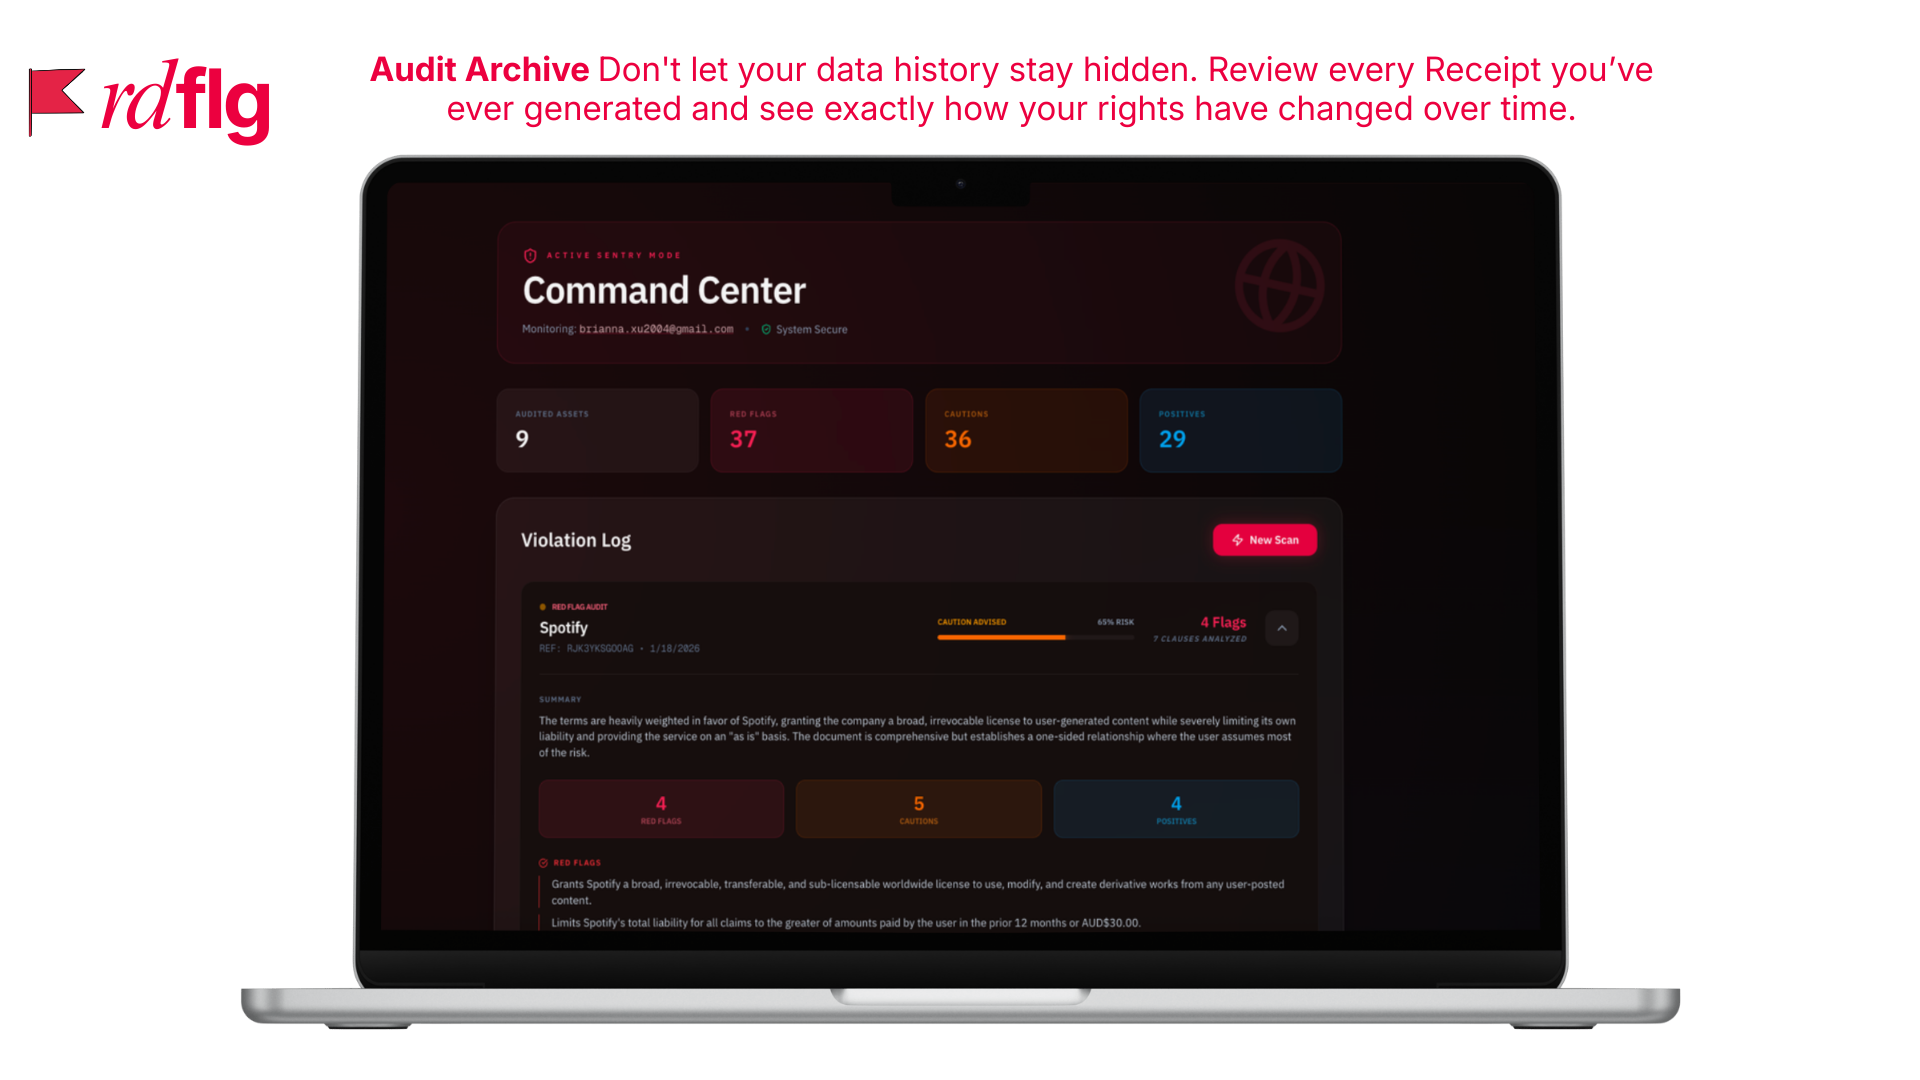Screen dimensions: 1920x1080
Task: Select Spotify's 4 Positives tile
Action: click(1176, 809)
